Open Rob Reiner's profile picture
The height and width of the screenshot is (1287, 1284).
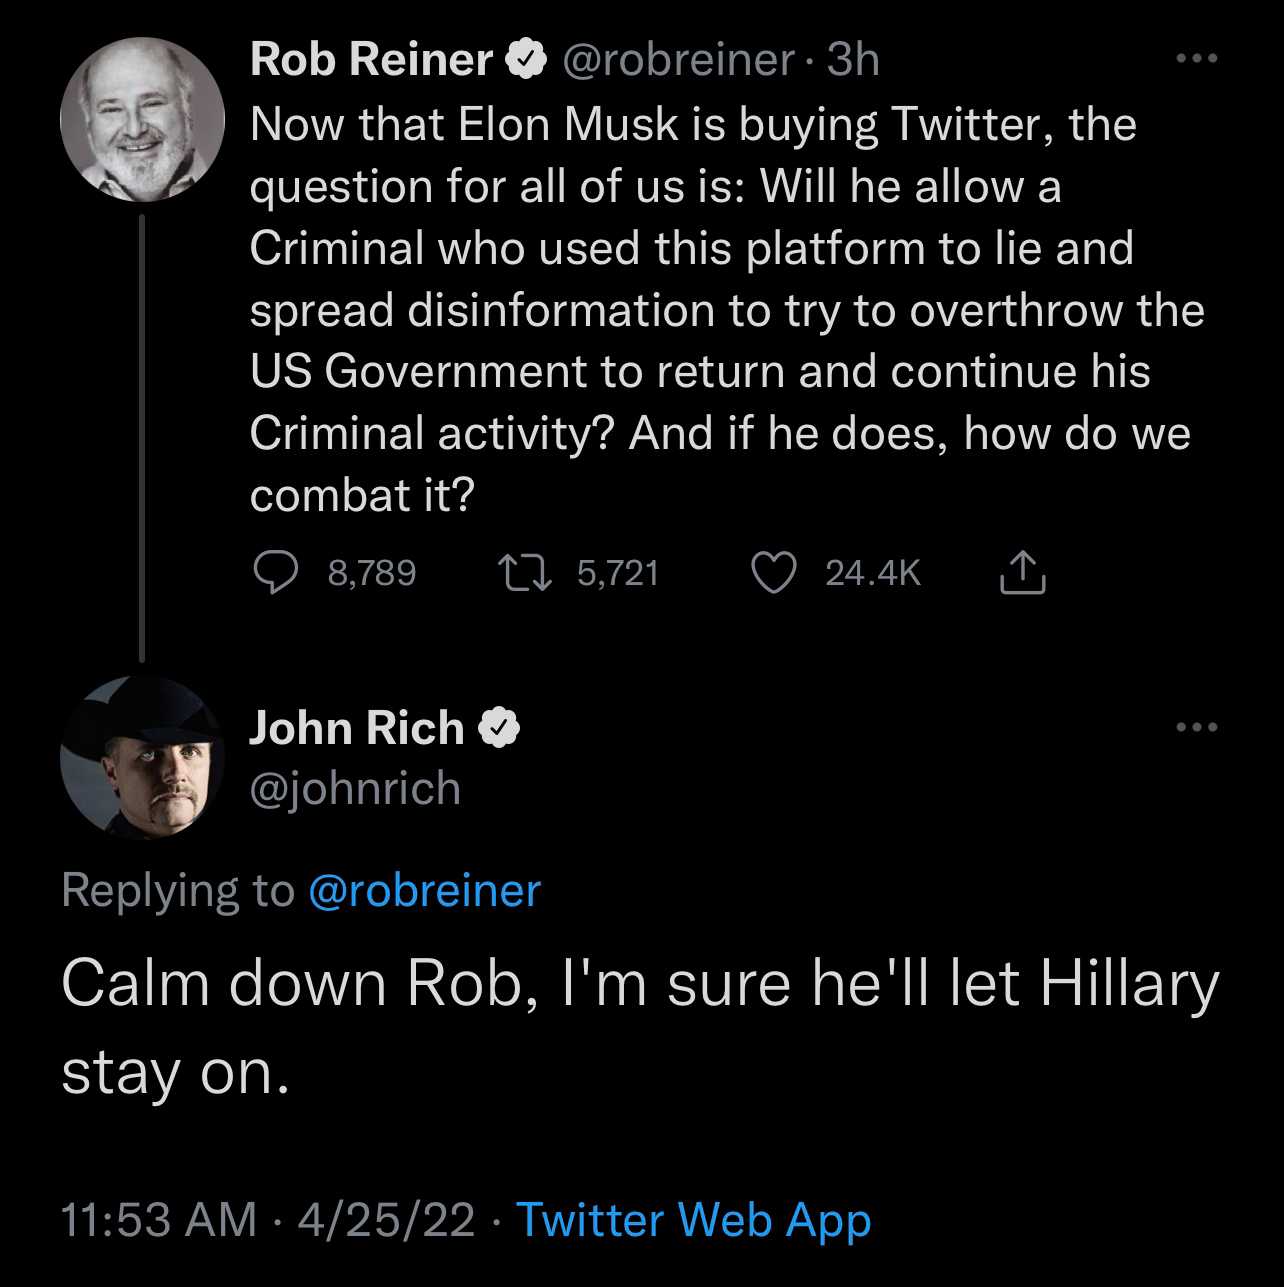pos(142,119)
